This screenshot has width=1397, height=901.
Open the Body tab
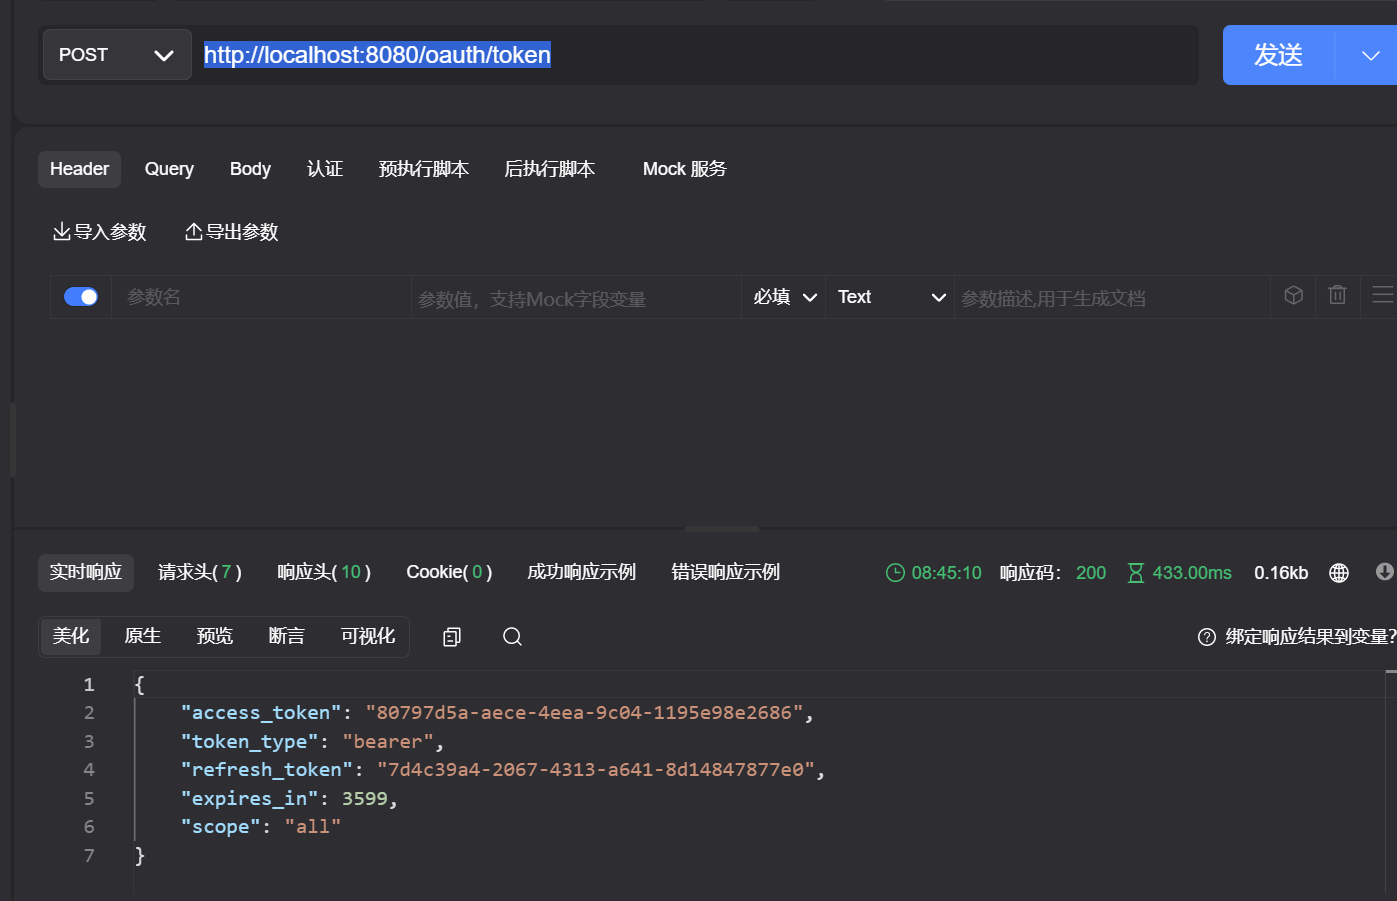[250, 169]
